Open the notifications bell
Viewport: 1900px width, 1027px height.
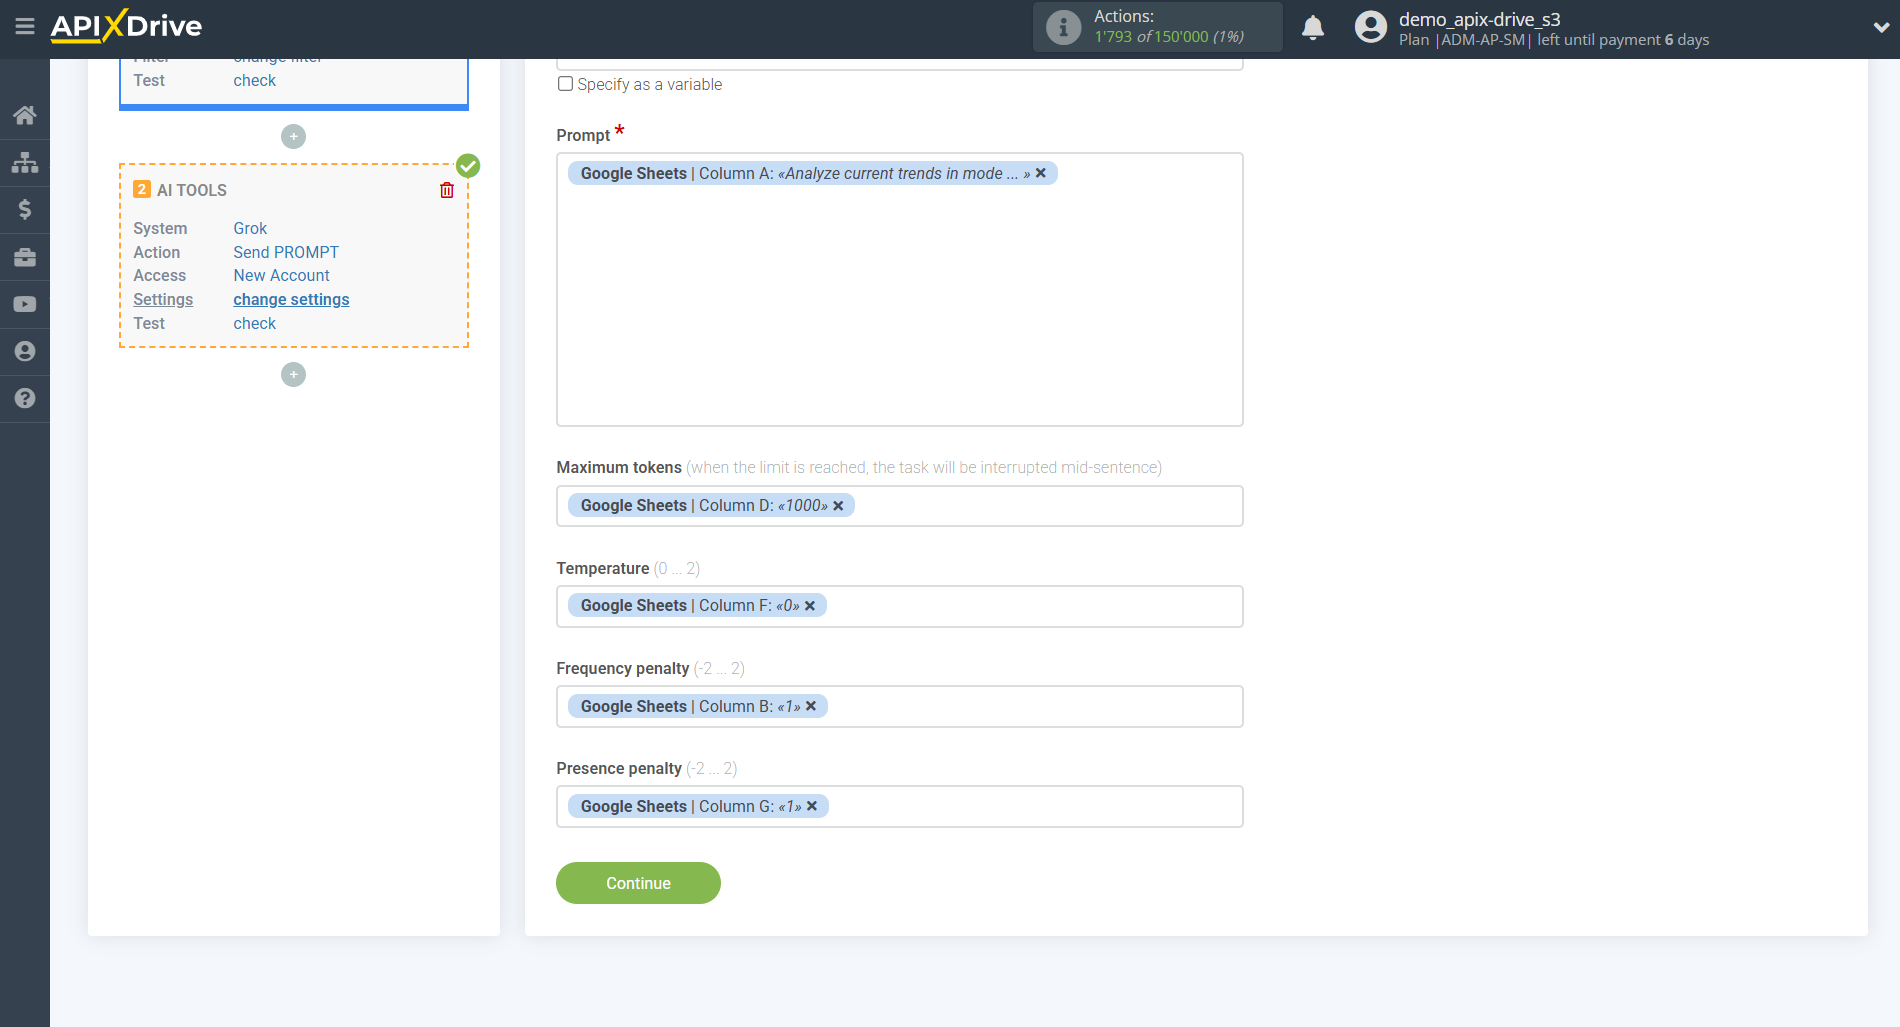coord(1313,27)
